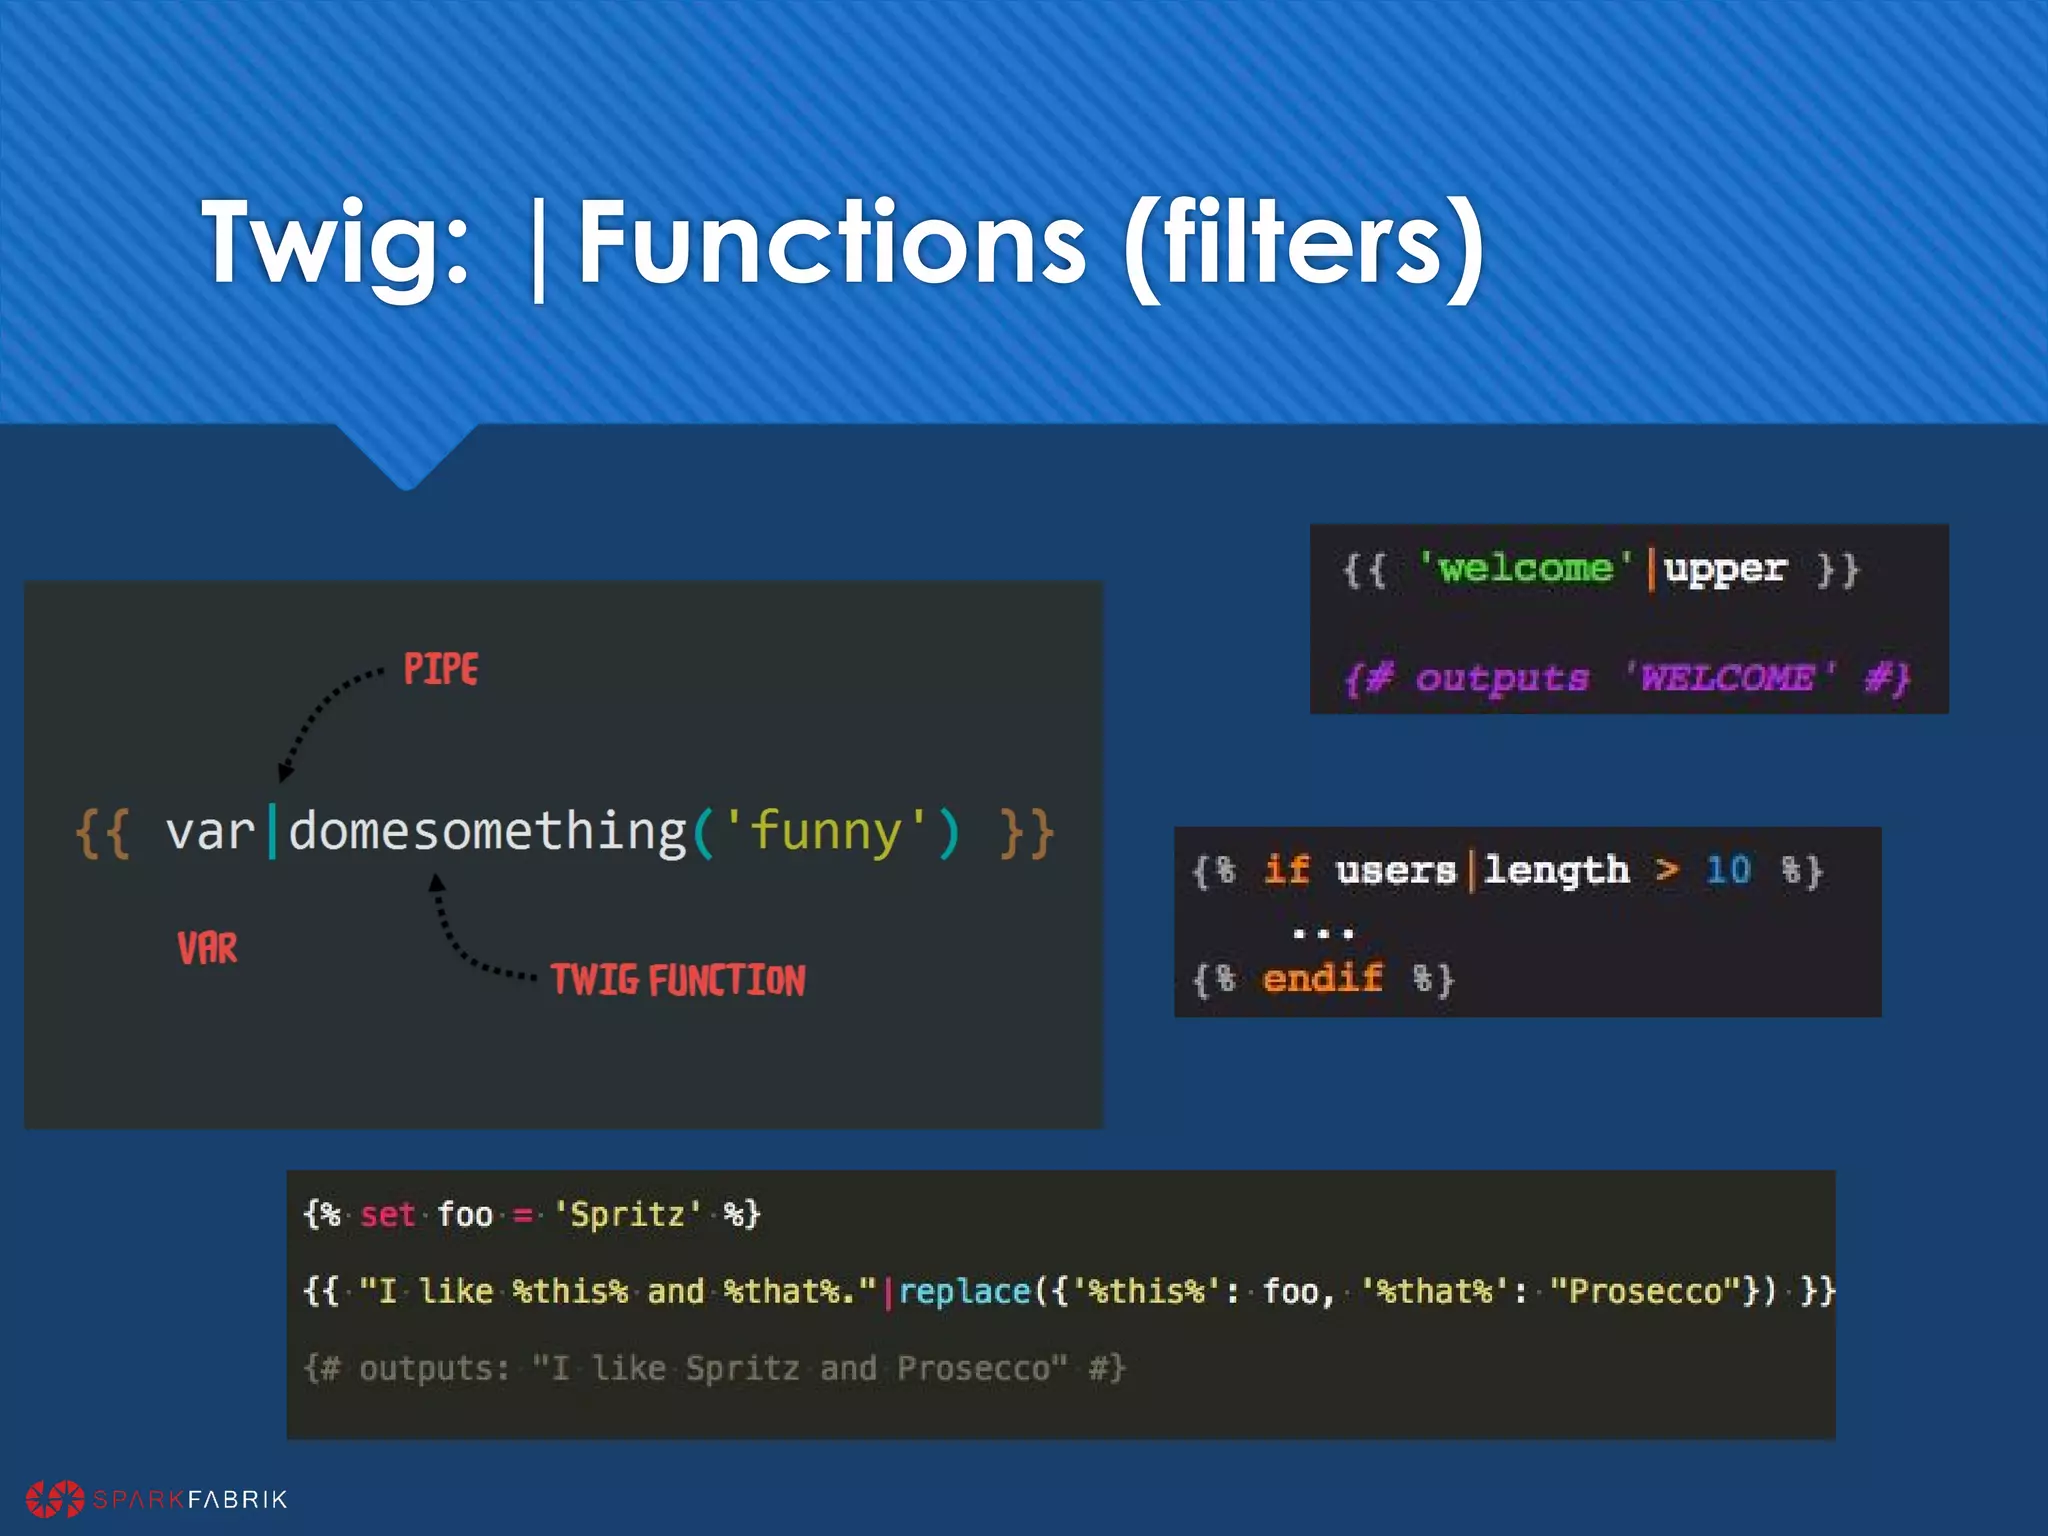
Task: Click the comment 'I like Spritz and Prosecco'
Action: (714, 1368)
